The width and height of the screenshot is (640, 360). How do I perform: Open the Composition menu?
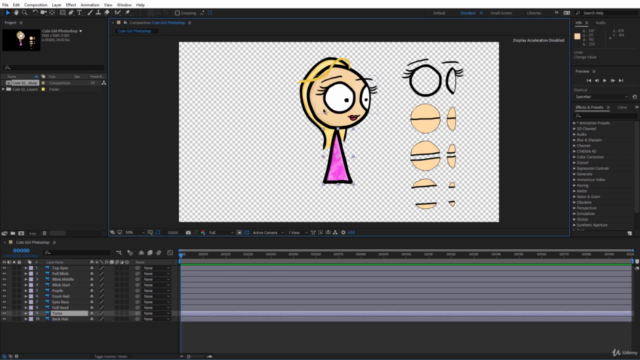36,5
